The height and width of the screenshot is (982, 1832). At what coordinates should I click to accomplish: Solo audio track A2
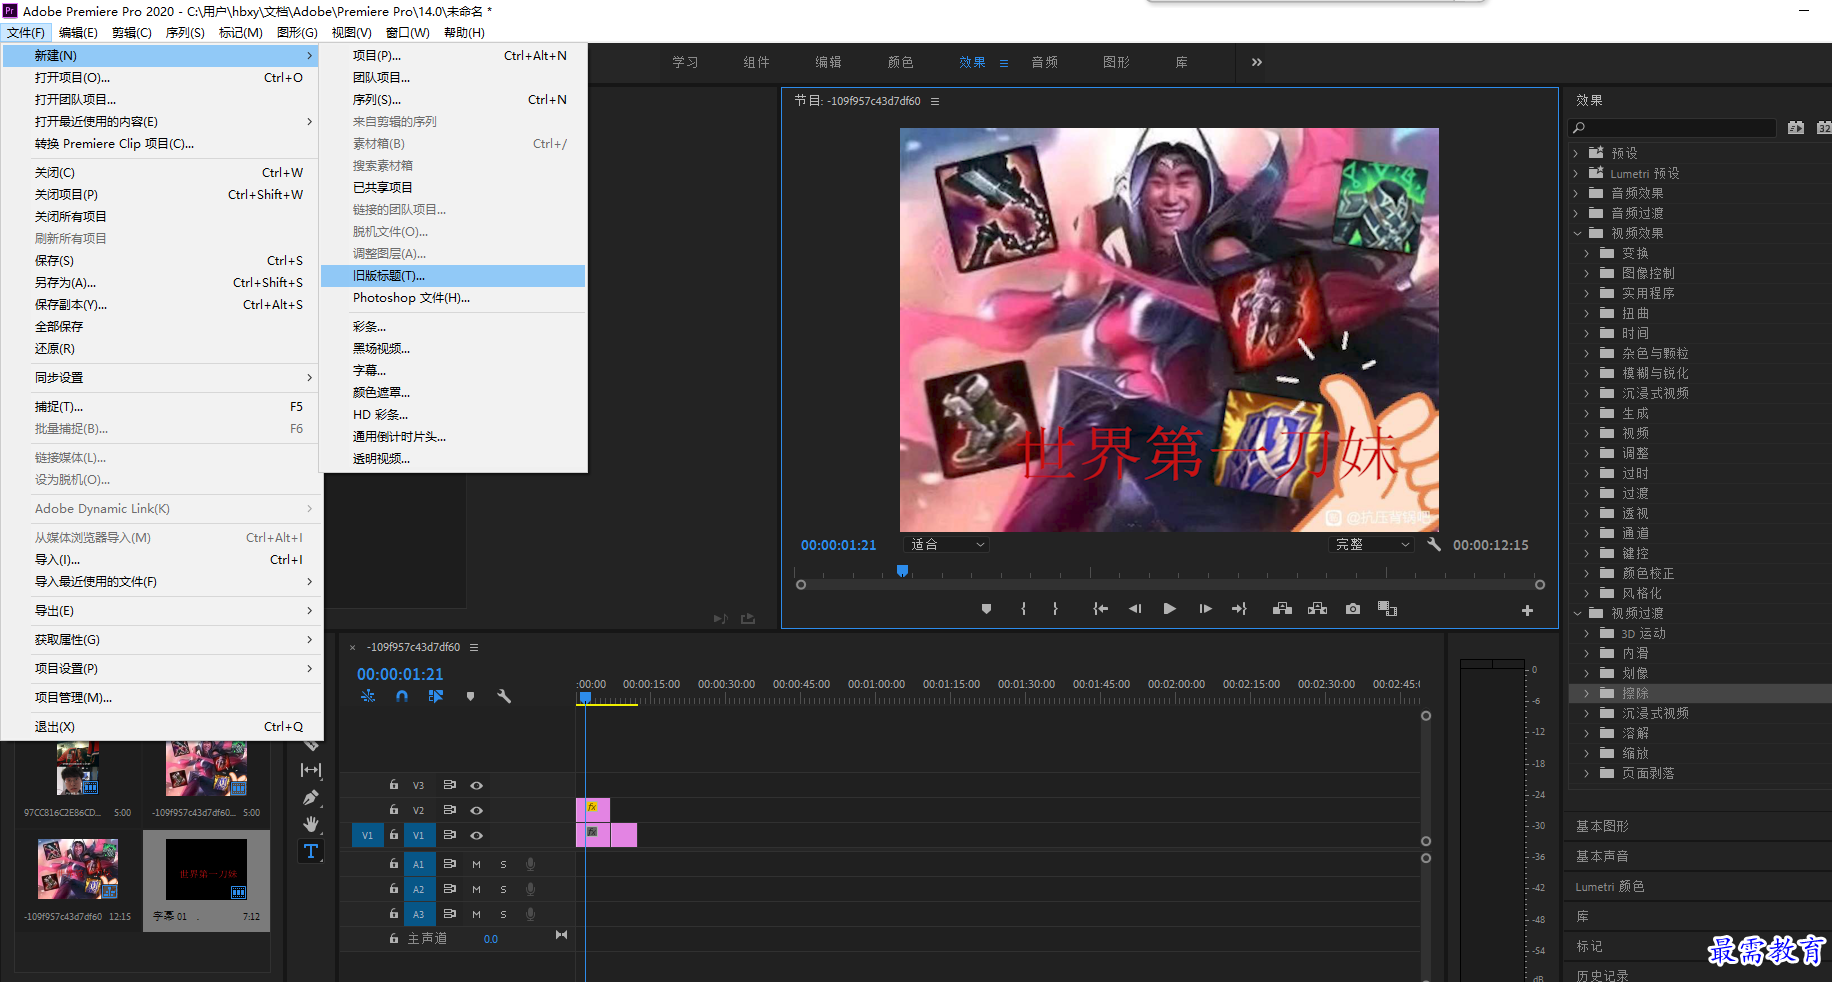point(503,889)
